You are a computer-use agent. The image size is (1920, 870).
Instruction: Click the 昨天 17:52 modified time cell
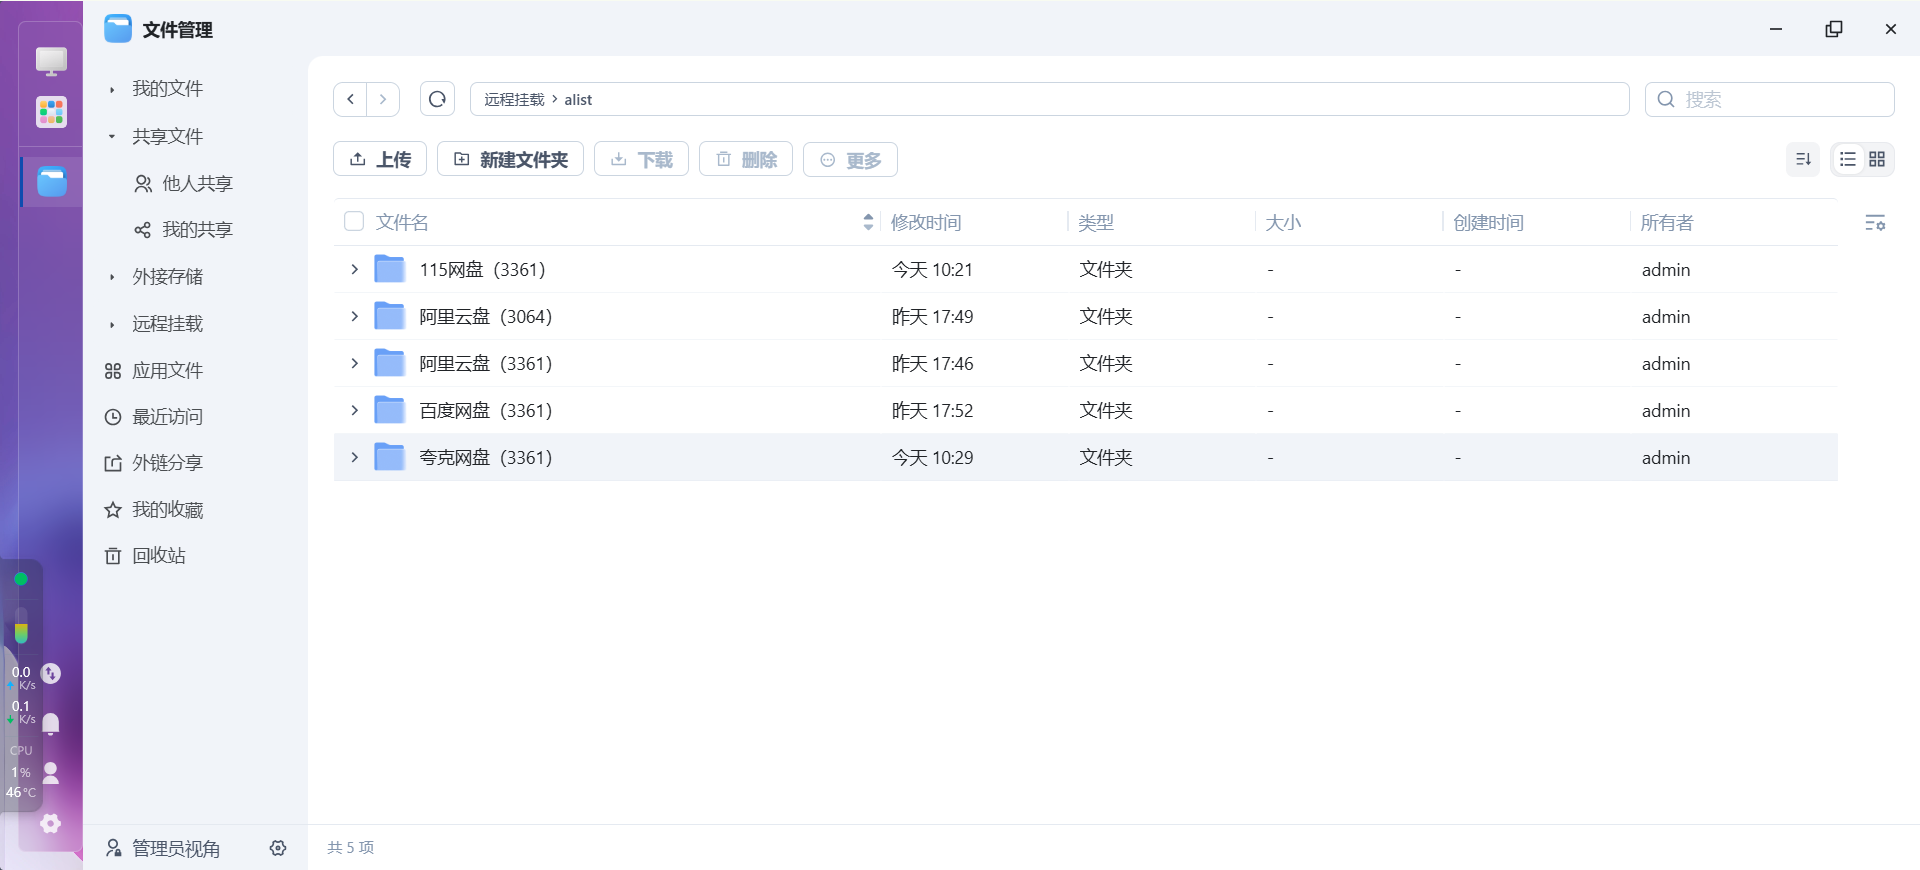[932, 410]
